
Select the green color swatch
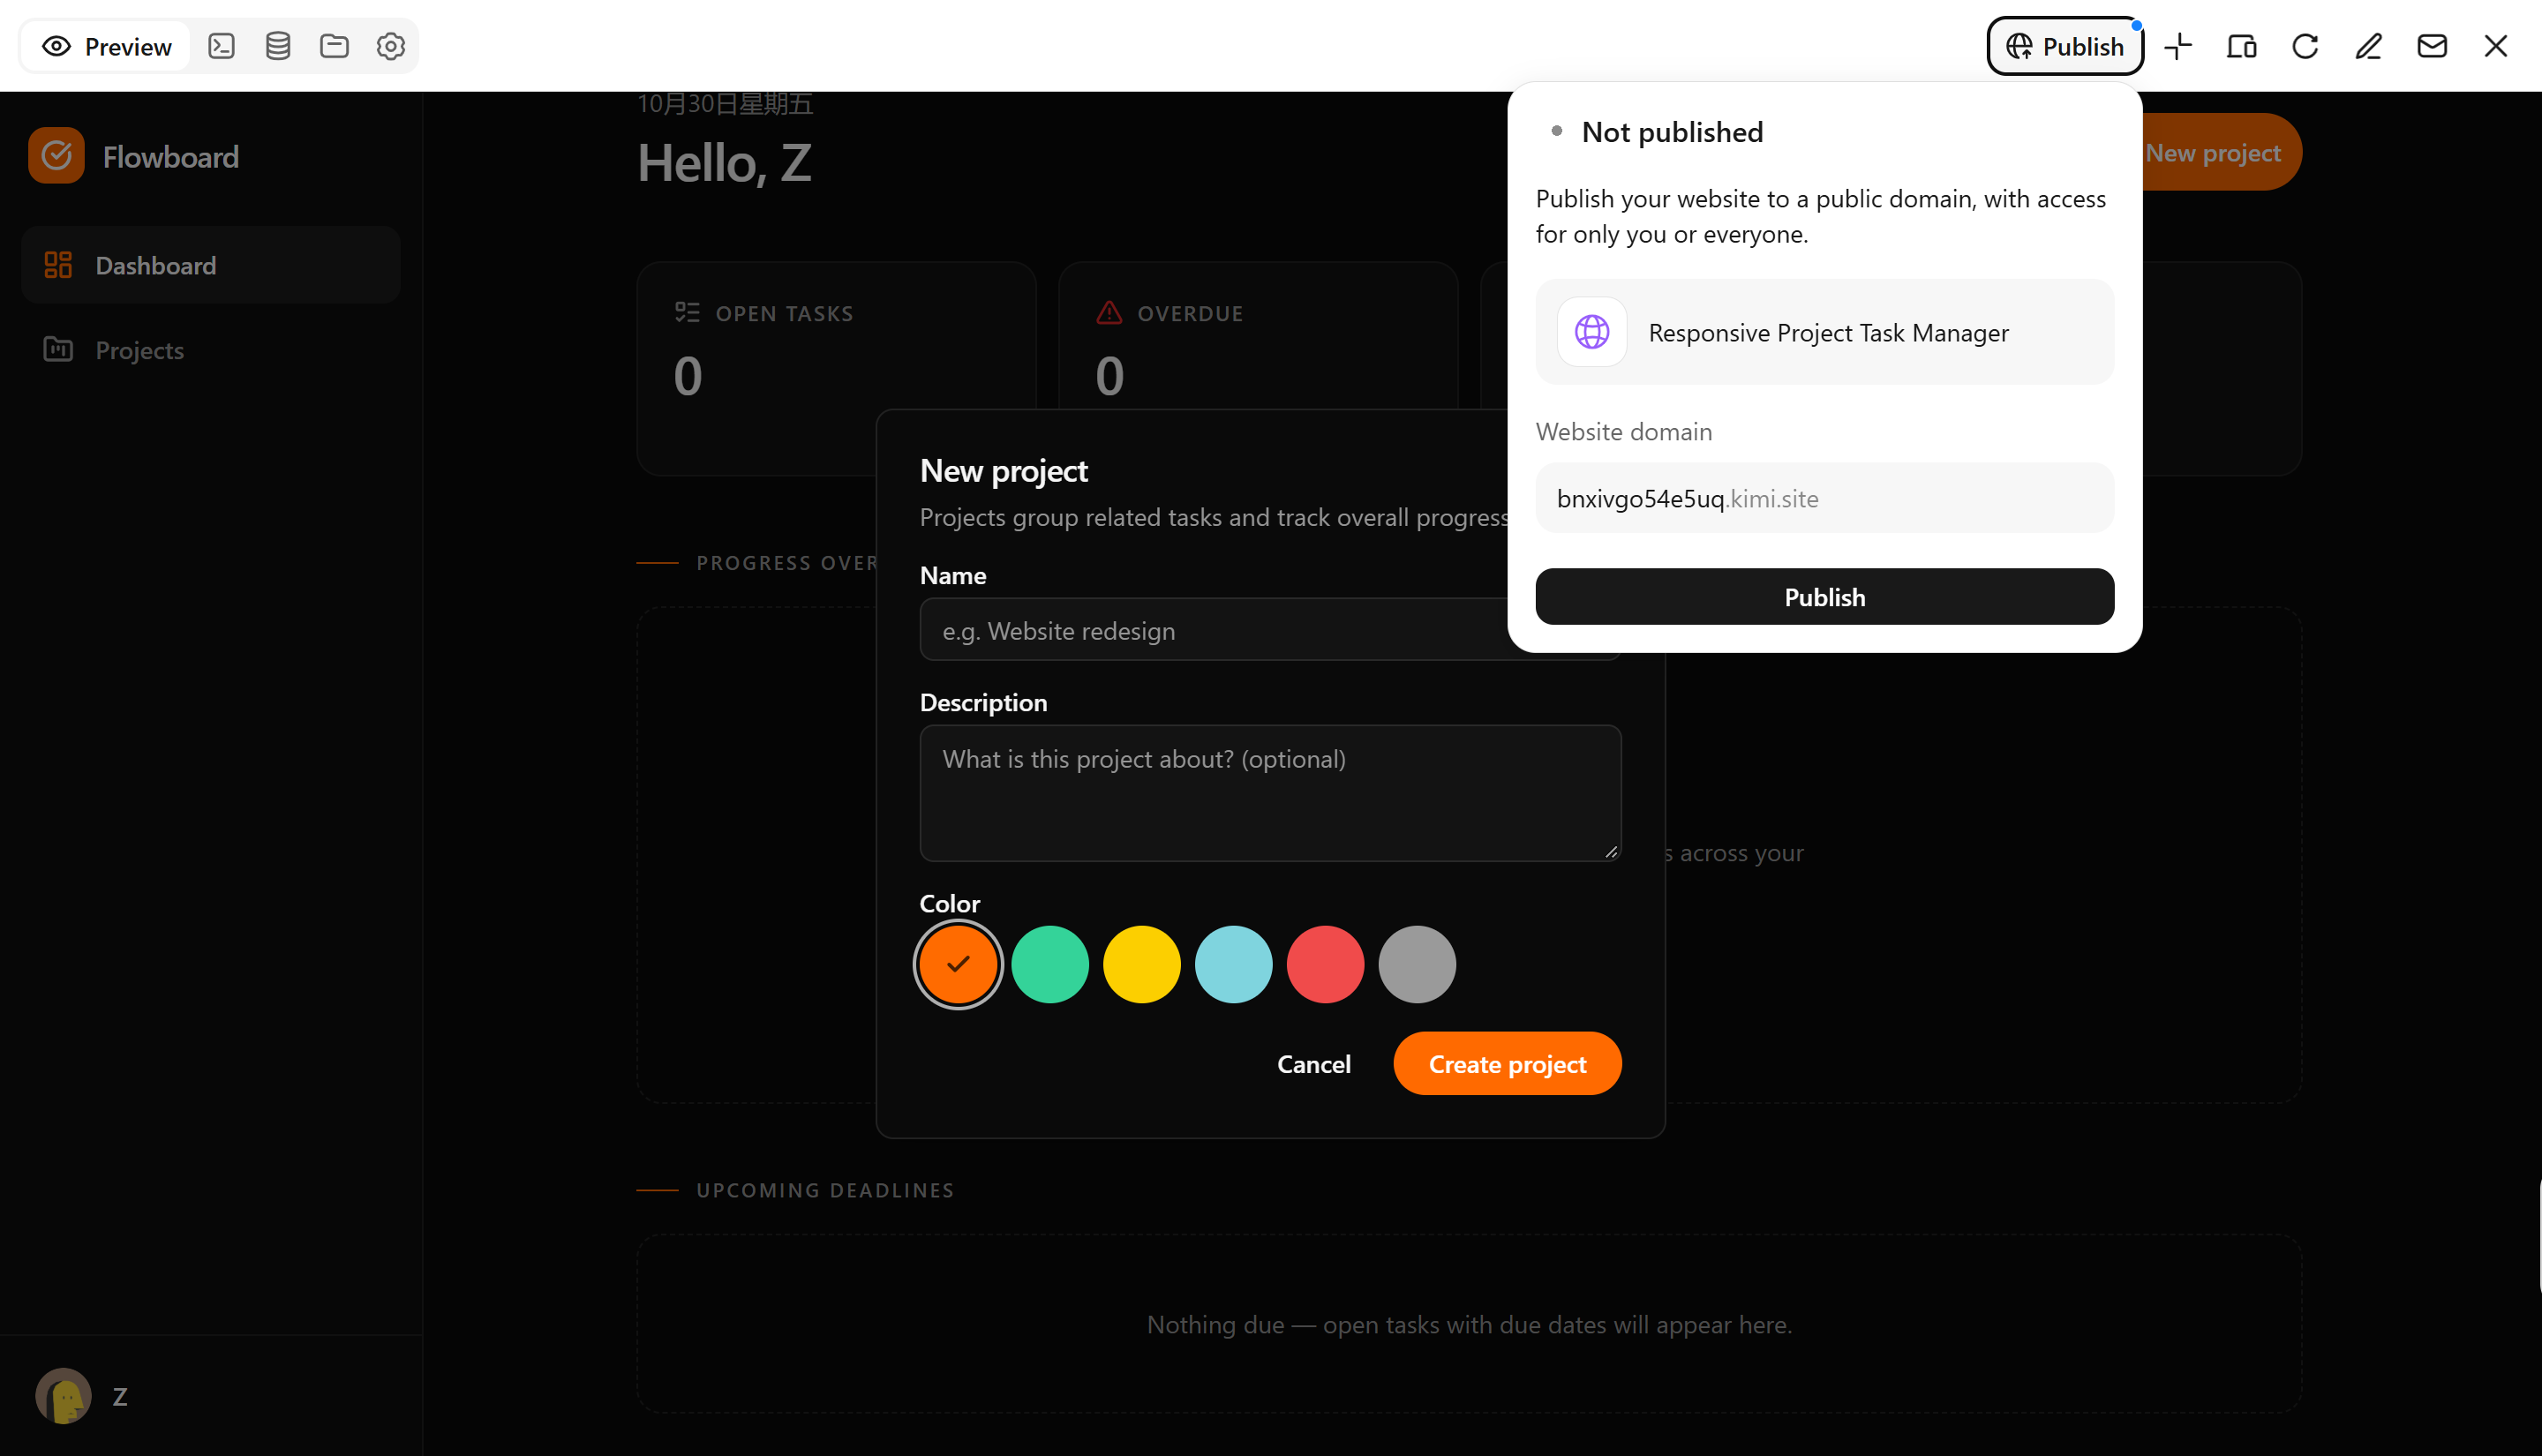(x=1050, y=965)
